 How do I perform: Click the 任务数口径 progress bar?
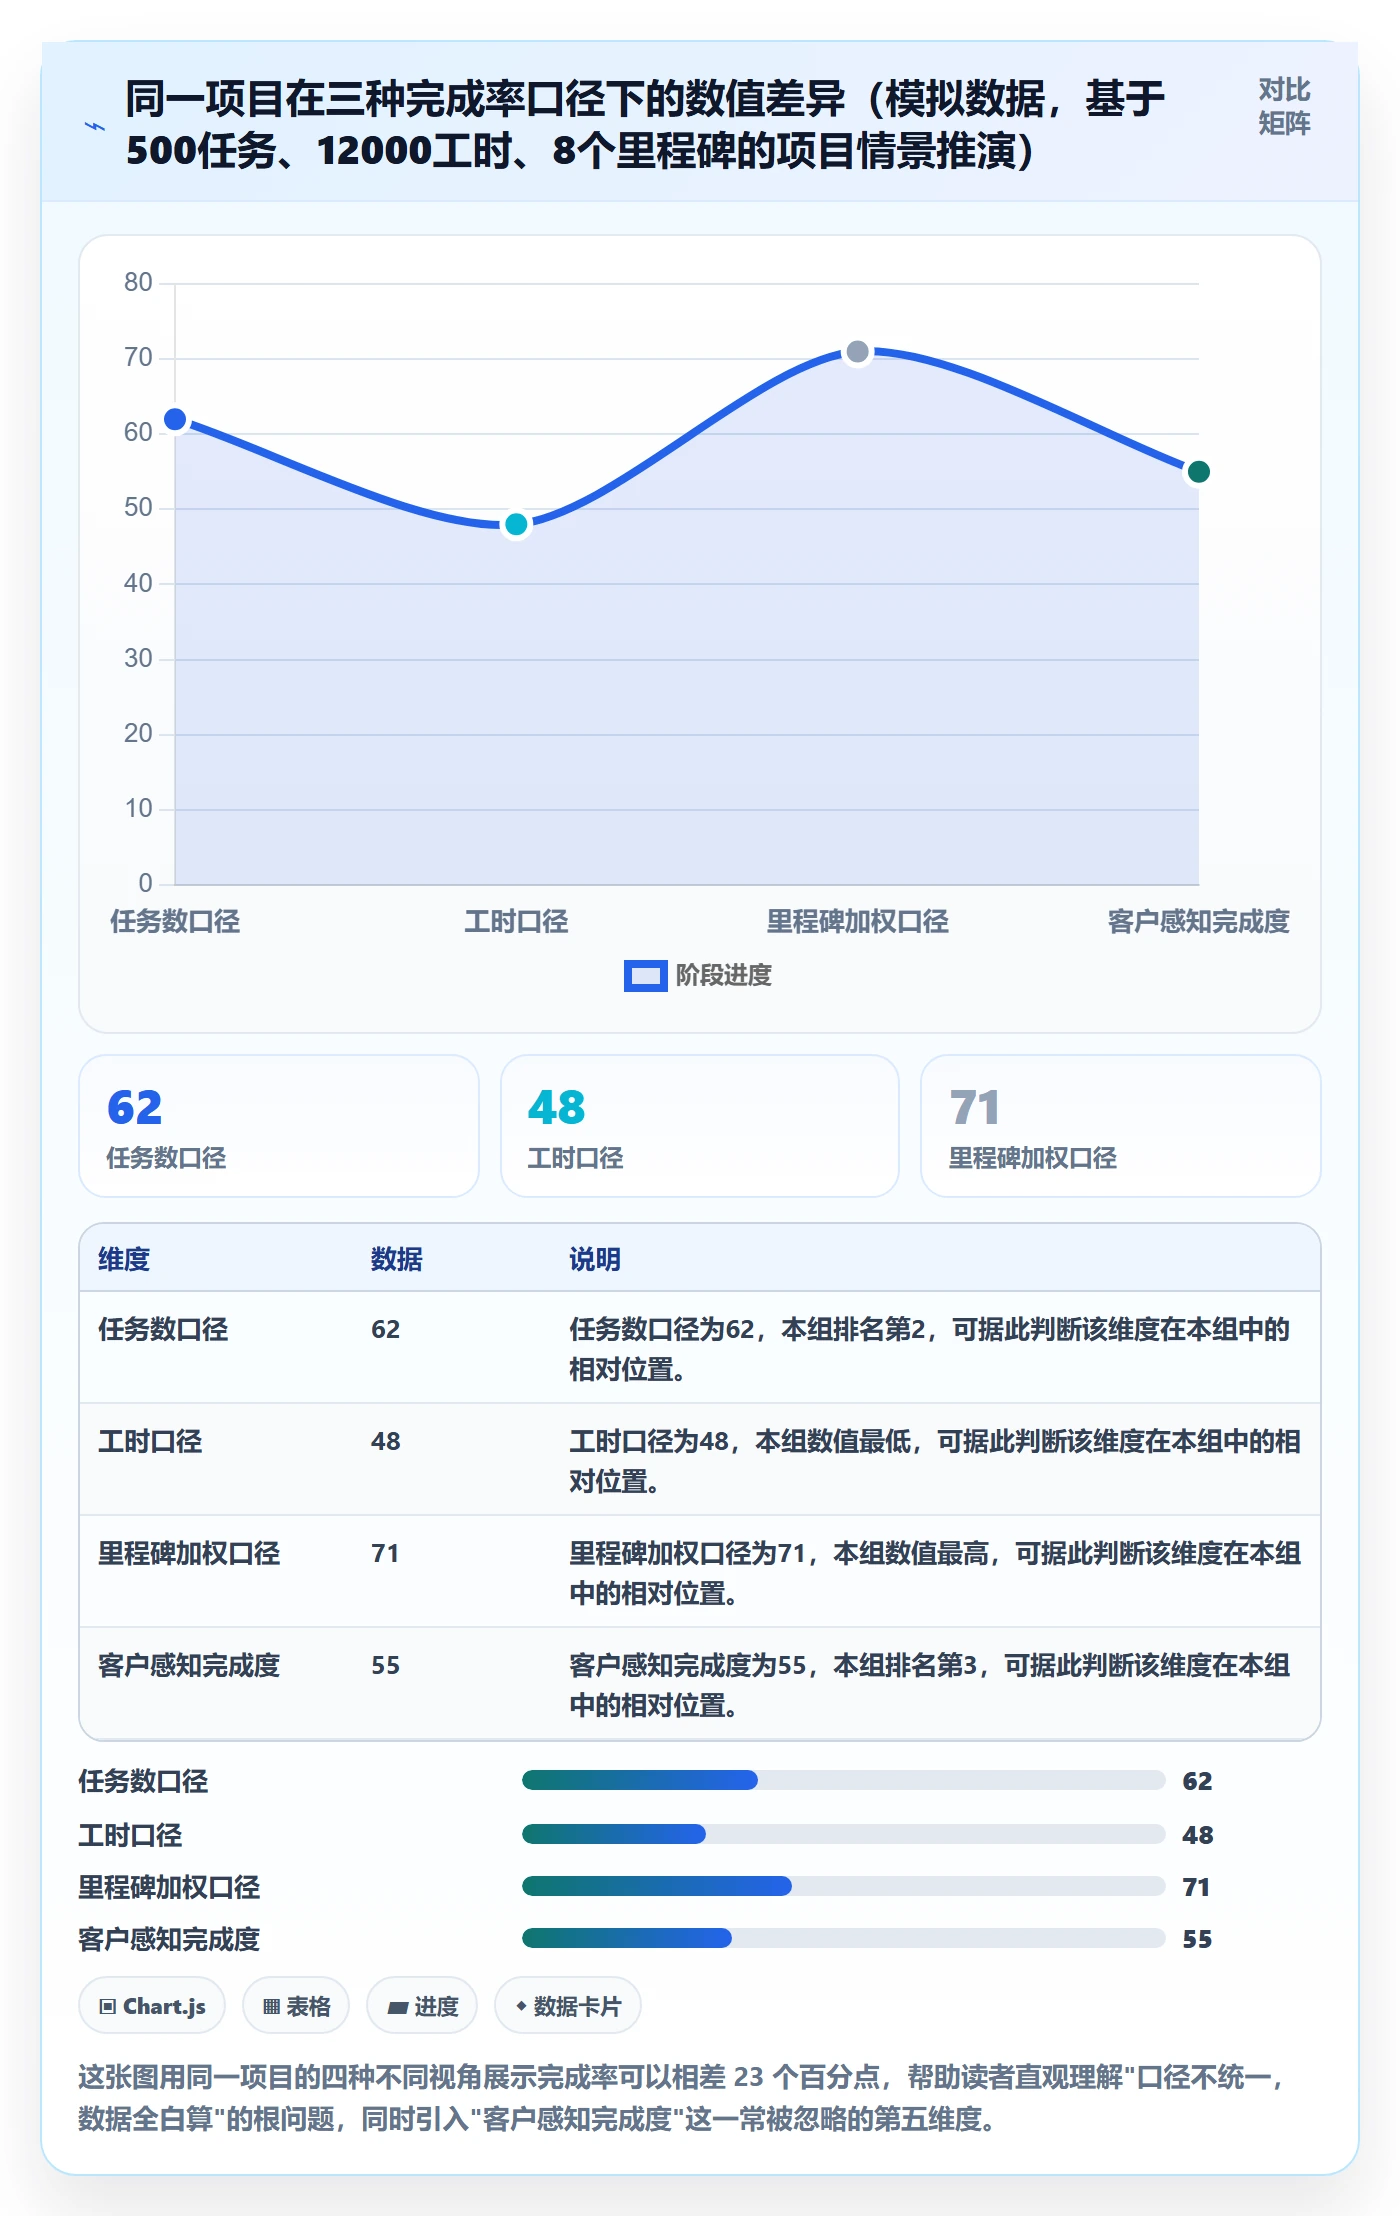843,1780
